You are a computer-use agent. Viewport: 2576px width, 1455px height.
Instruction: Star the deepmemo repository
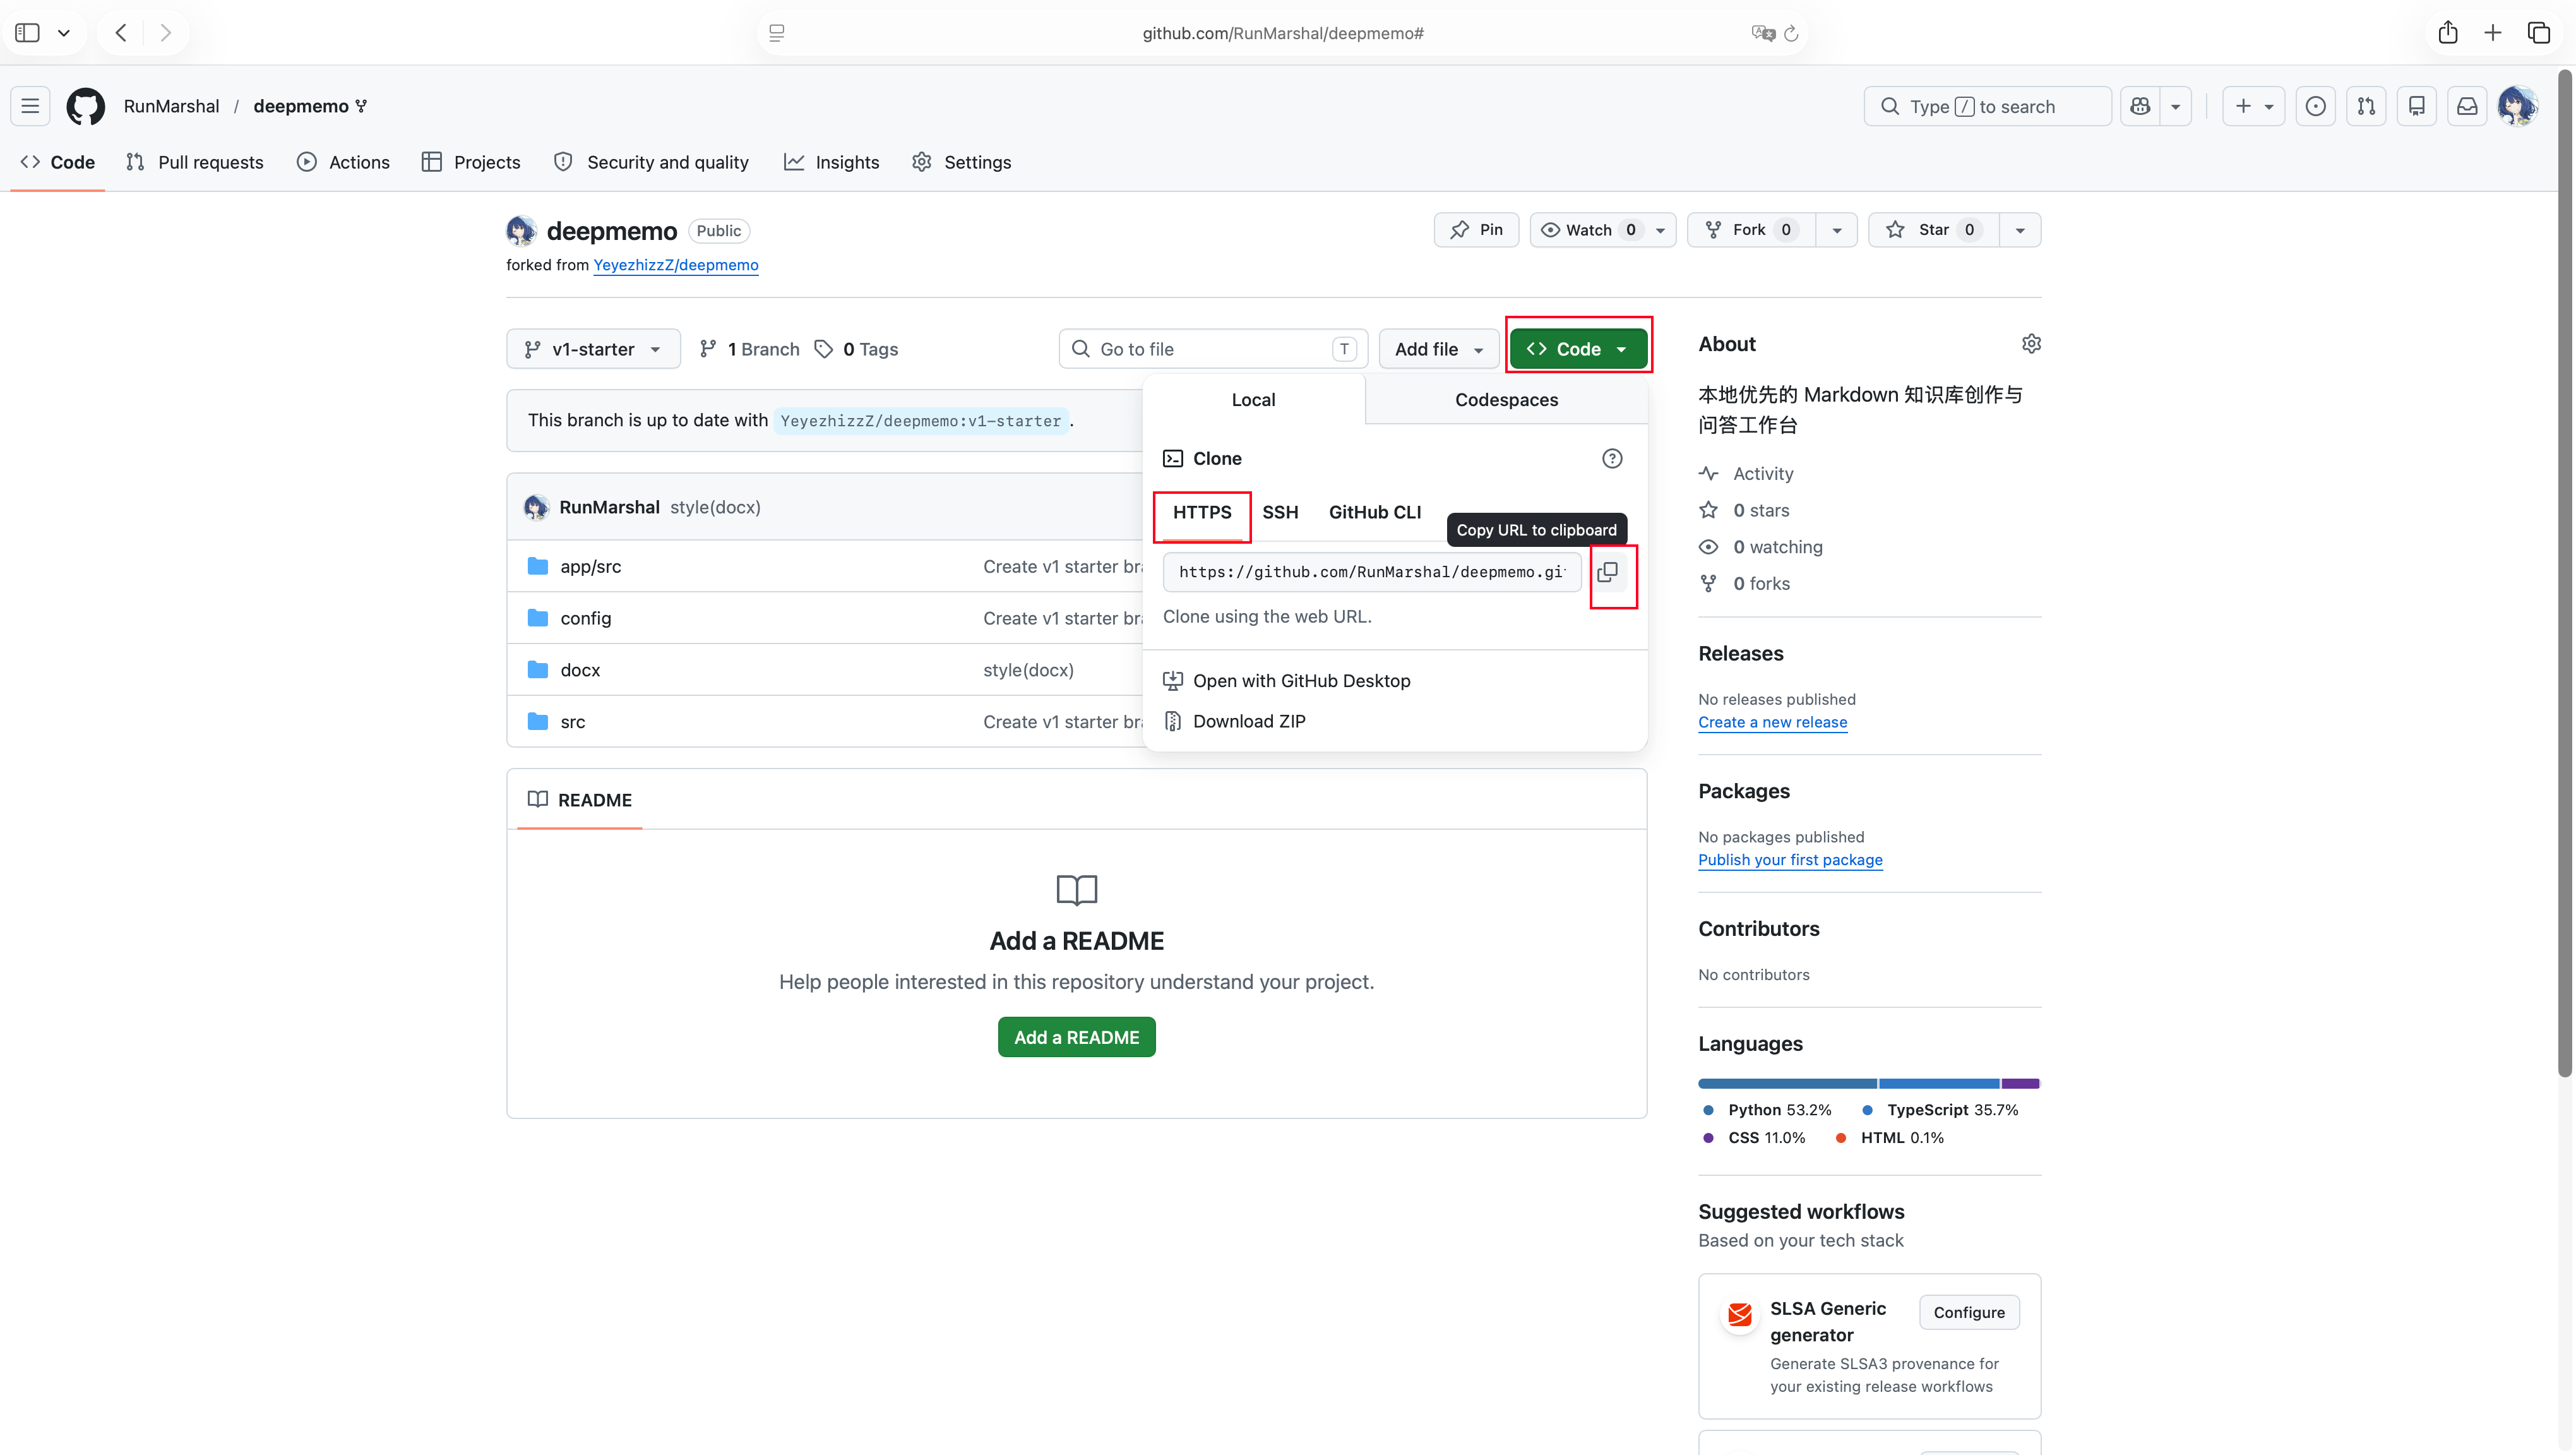(x=1933, y=230)
